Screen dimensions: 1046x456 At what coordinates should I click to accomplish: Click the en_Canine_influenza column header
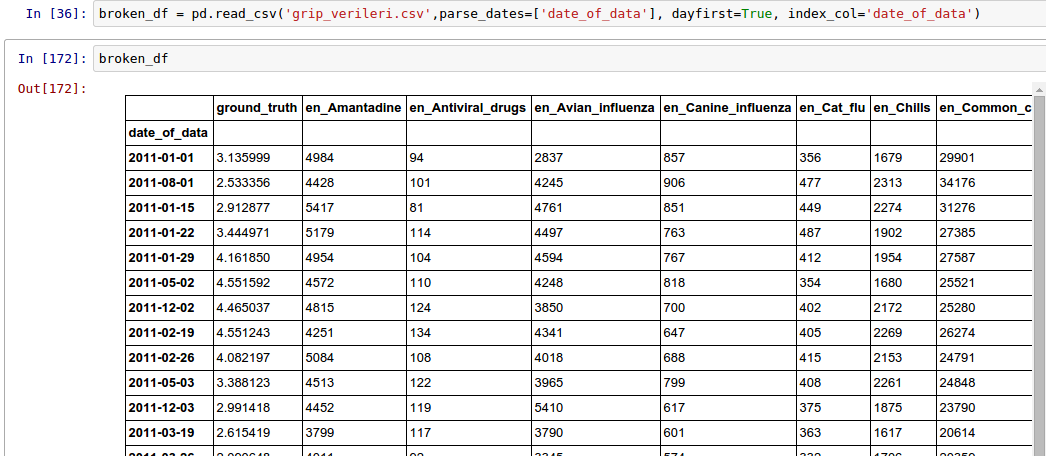pos(727,108)
